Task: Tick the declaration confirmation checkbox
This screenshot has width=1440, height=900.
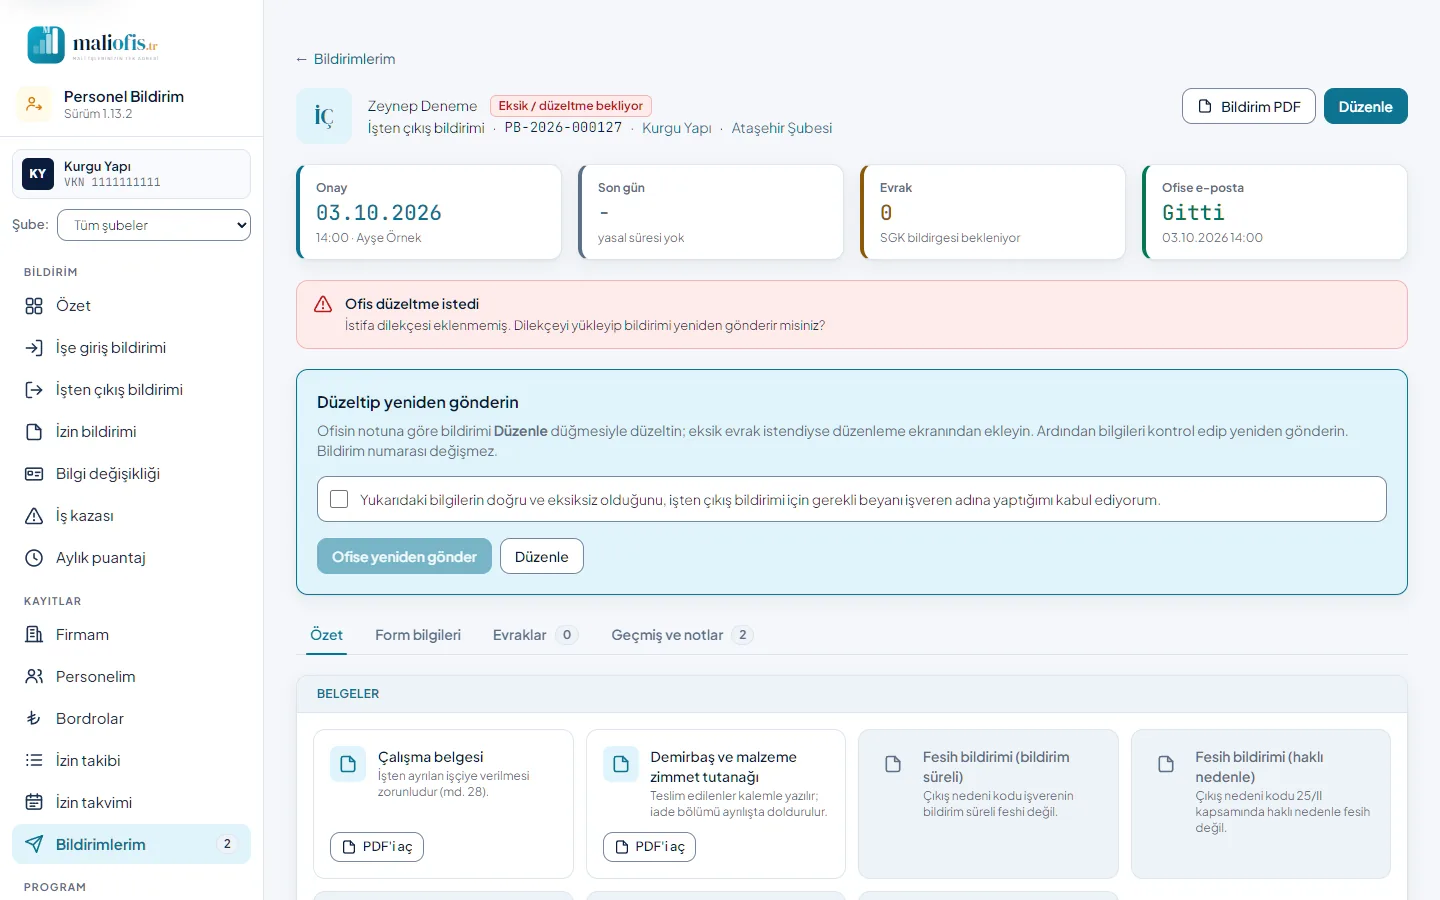Action: [x=339, y=499]
